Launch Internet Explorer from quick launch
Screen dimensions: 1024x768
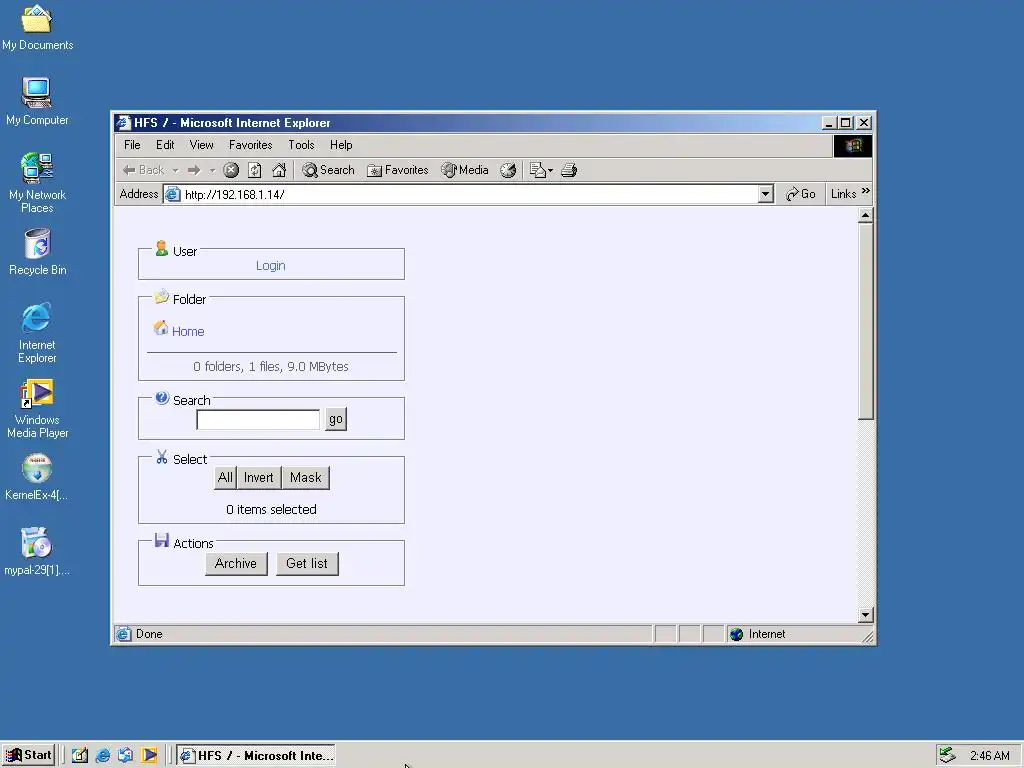pos(103,756)
